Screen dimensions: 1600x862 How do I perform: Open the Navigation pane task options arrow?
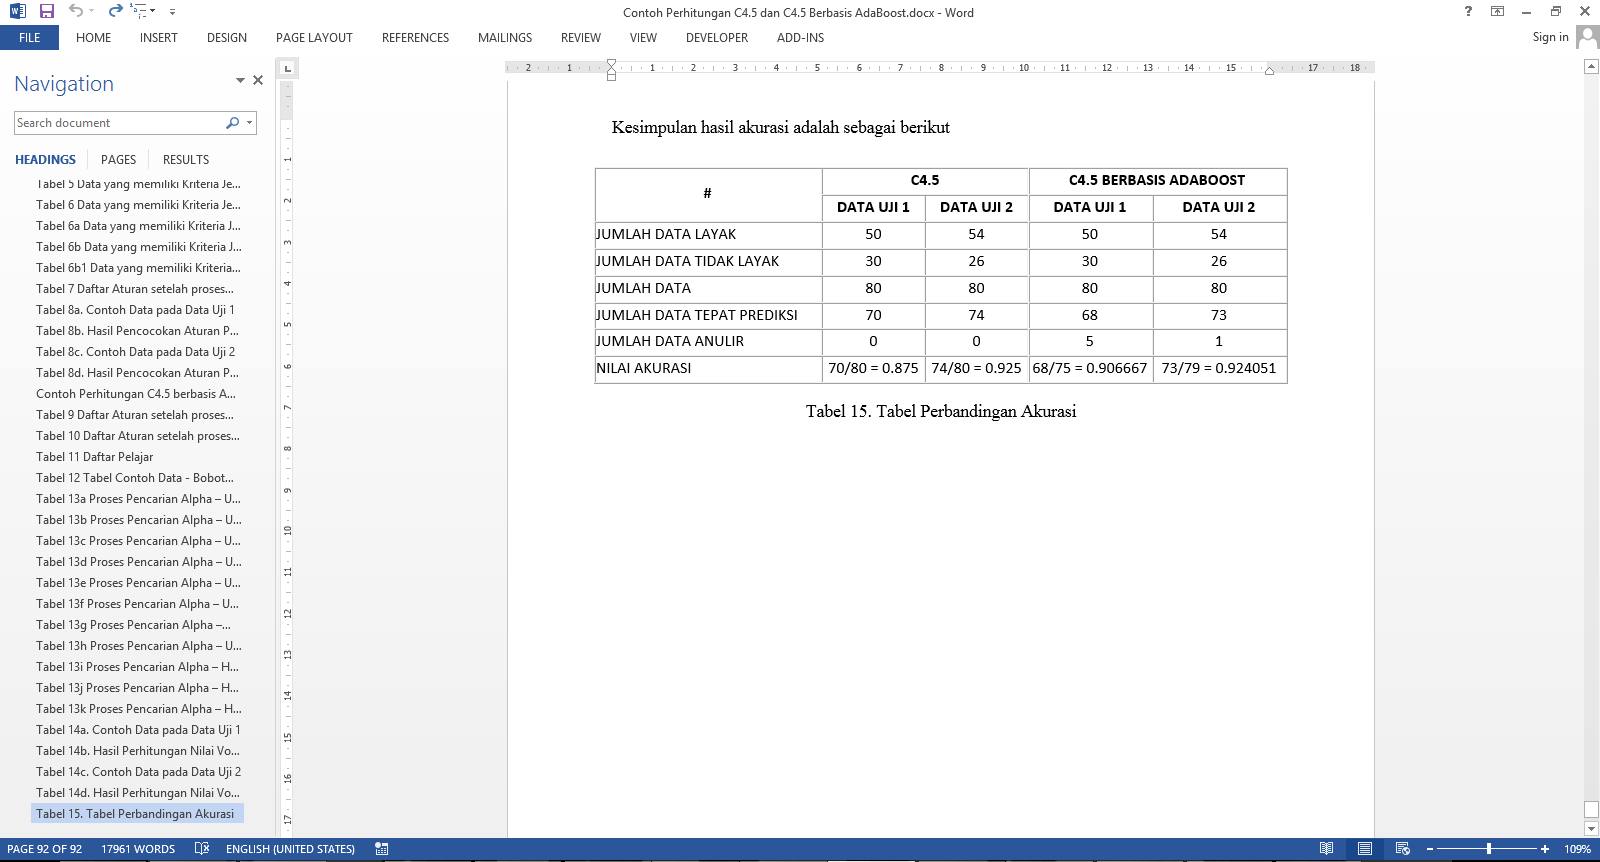[240, 80]
